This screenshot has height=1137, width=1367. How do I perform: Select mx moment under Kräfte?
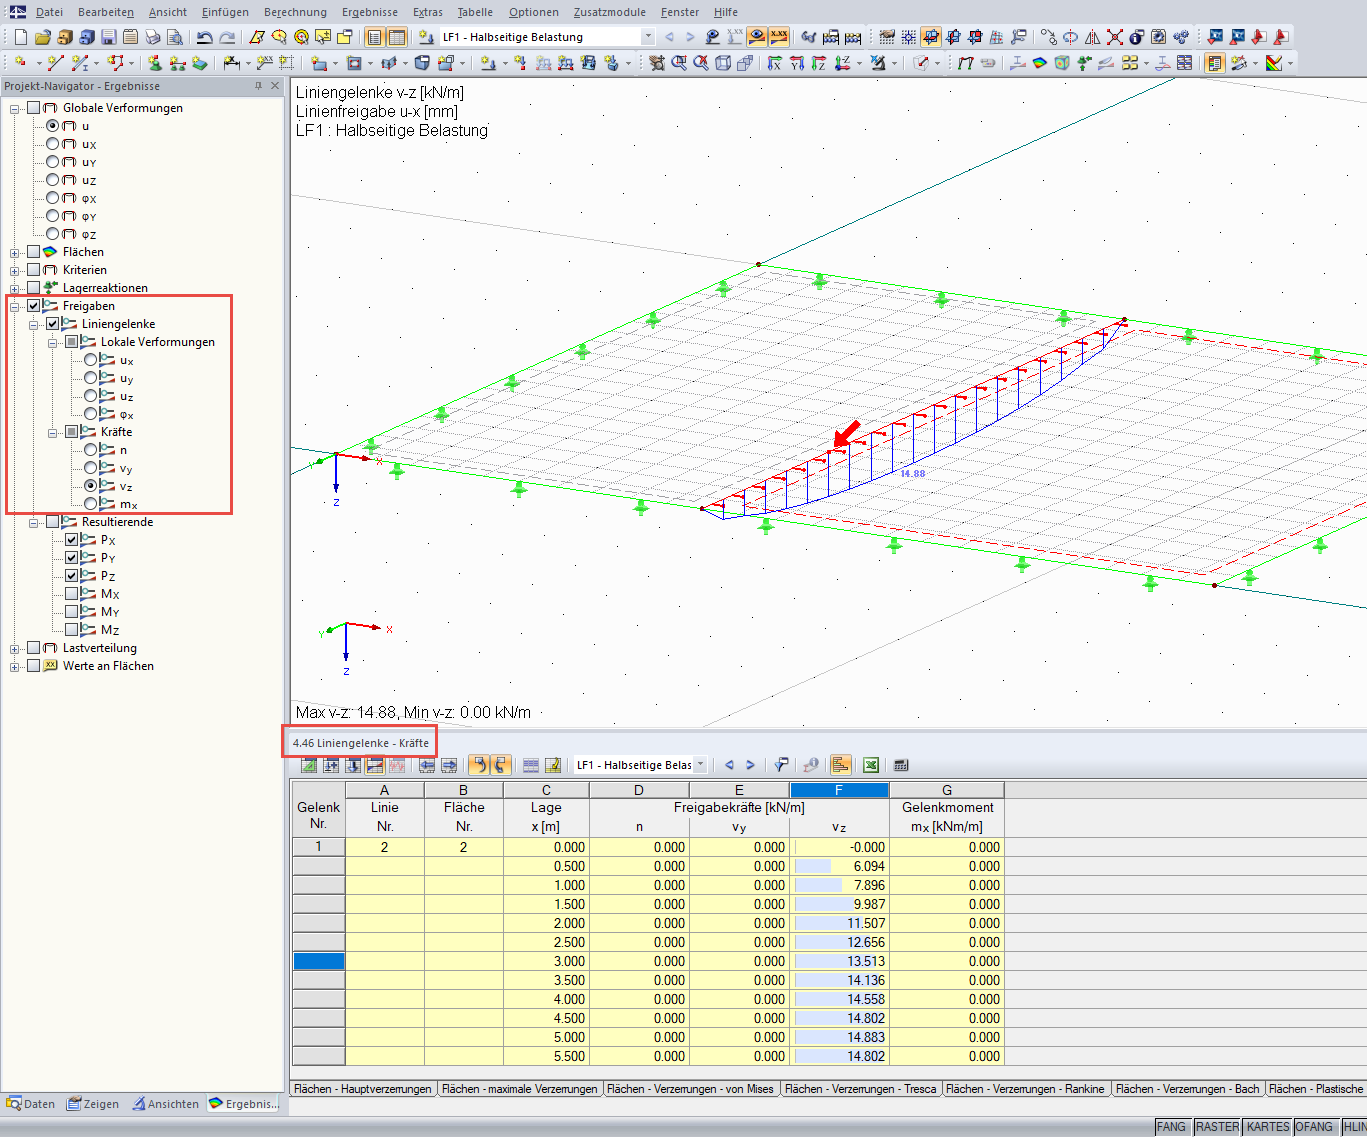(91, 504)
